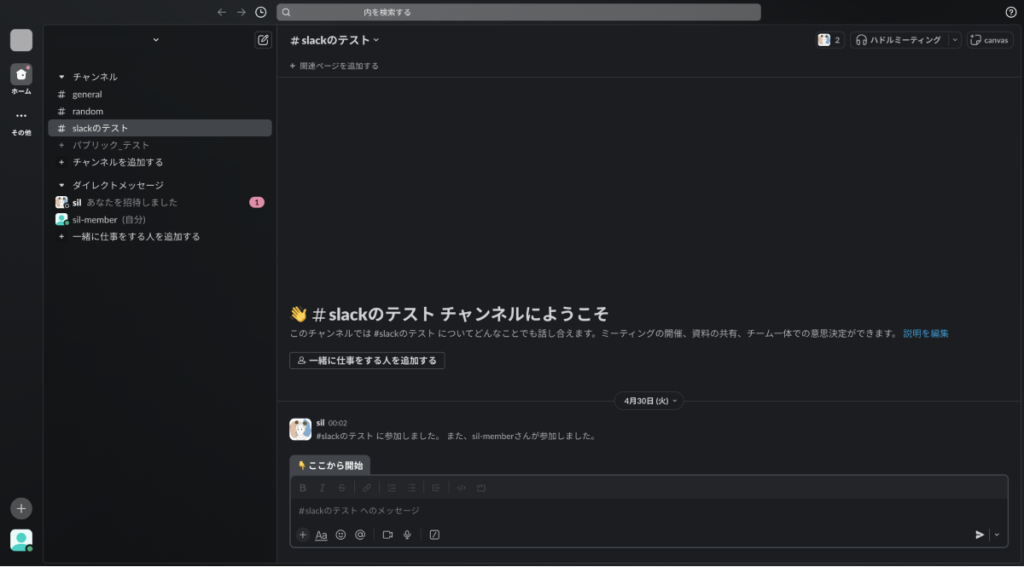Collapse the ダイレクトメッセージ section
The height and width of the screenshot is (567, 1024).
coord(62,185)
